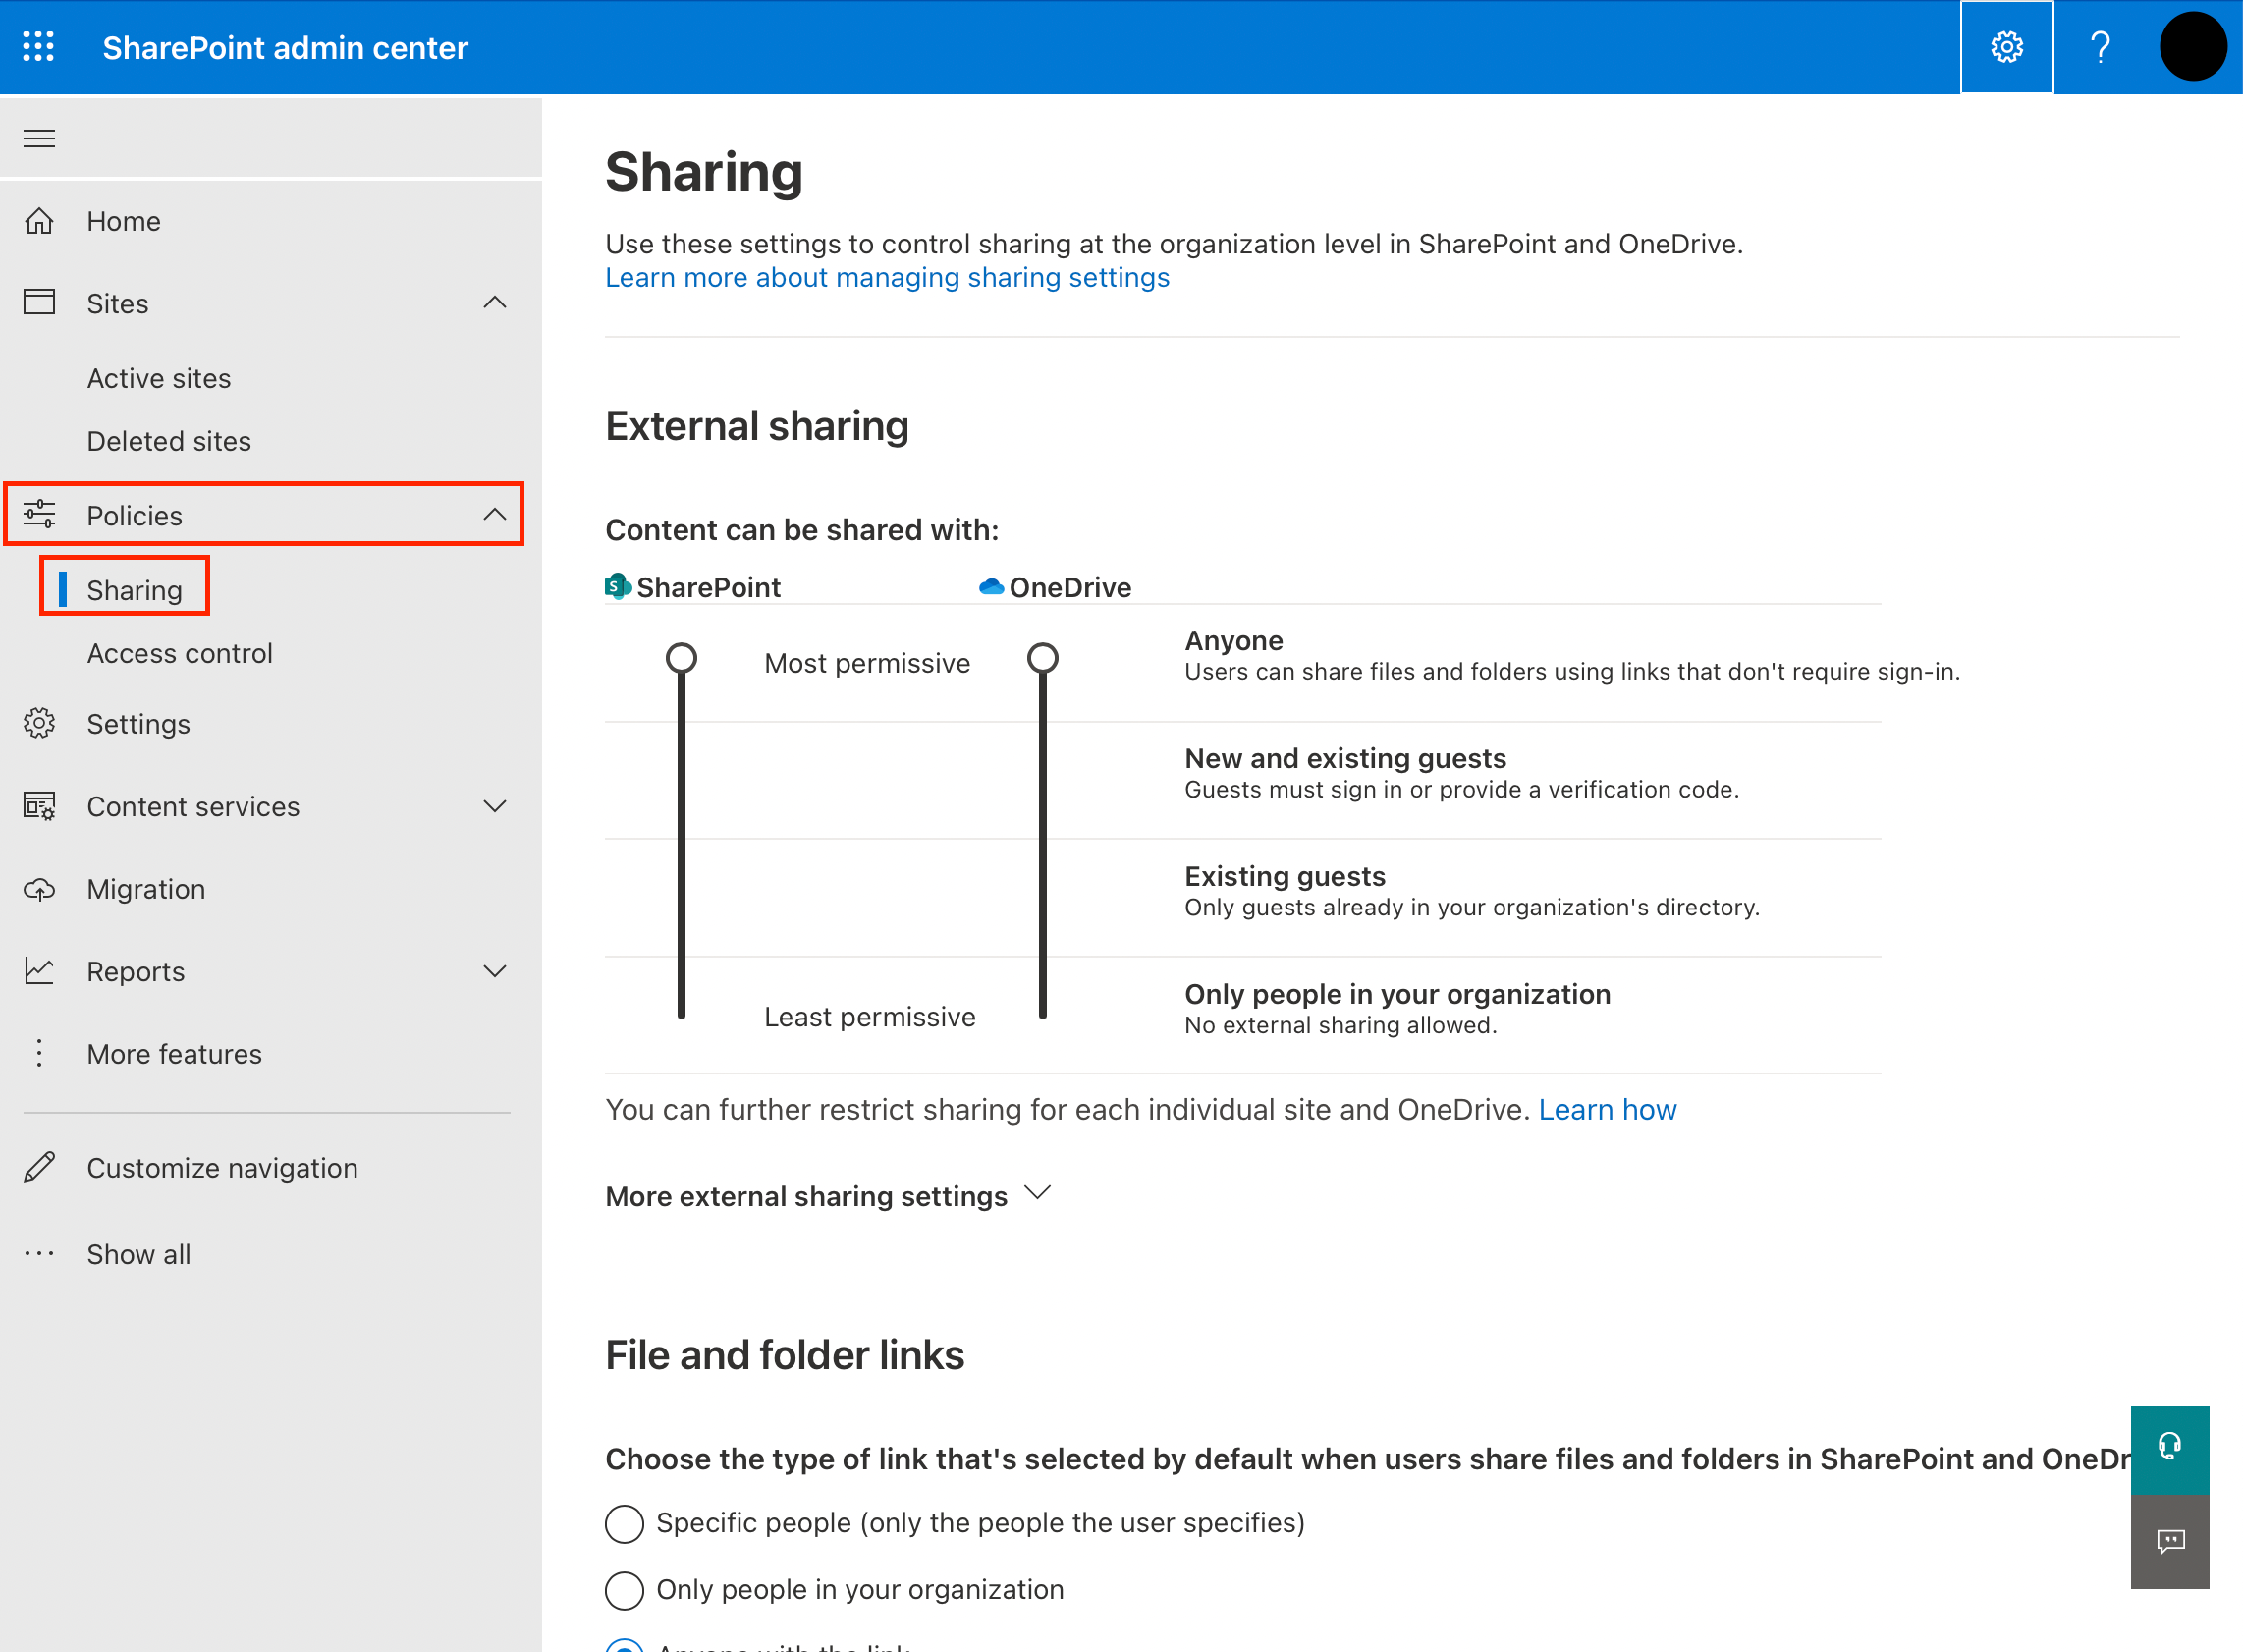The width and height of the screenshot is (2243, 1652).
Task: Collapse the Policies section chevron
Action: click(x=495, y=515)
